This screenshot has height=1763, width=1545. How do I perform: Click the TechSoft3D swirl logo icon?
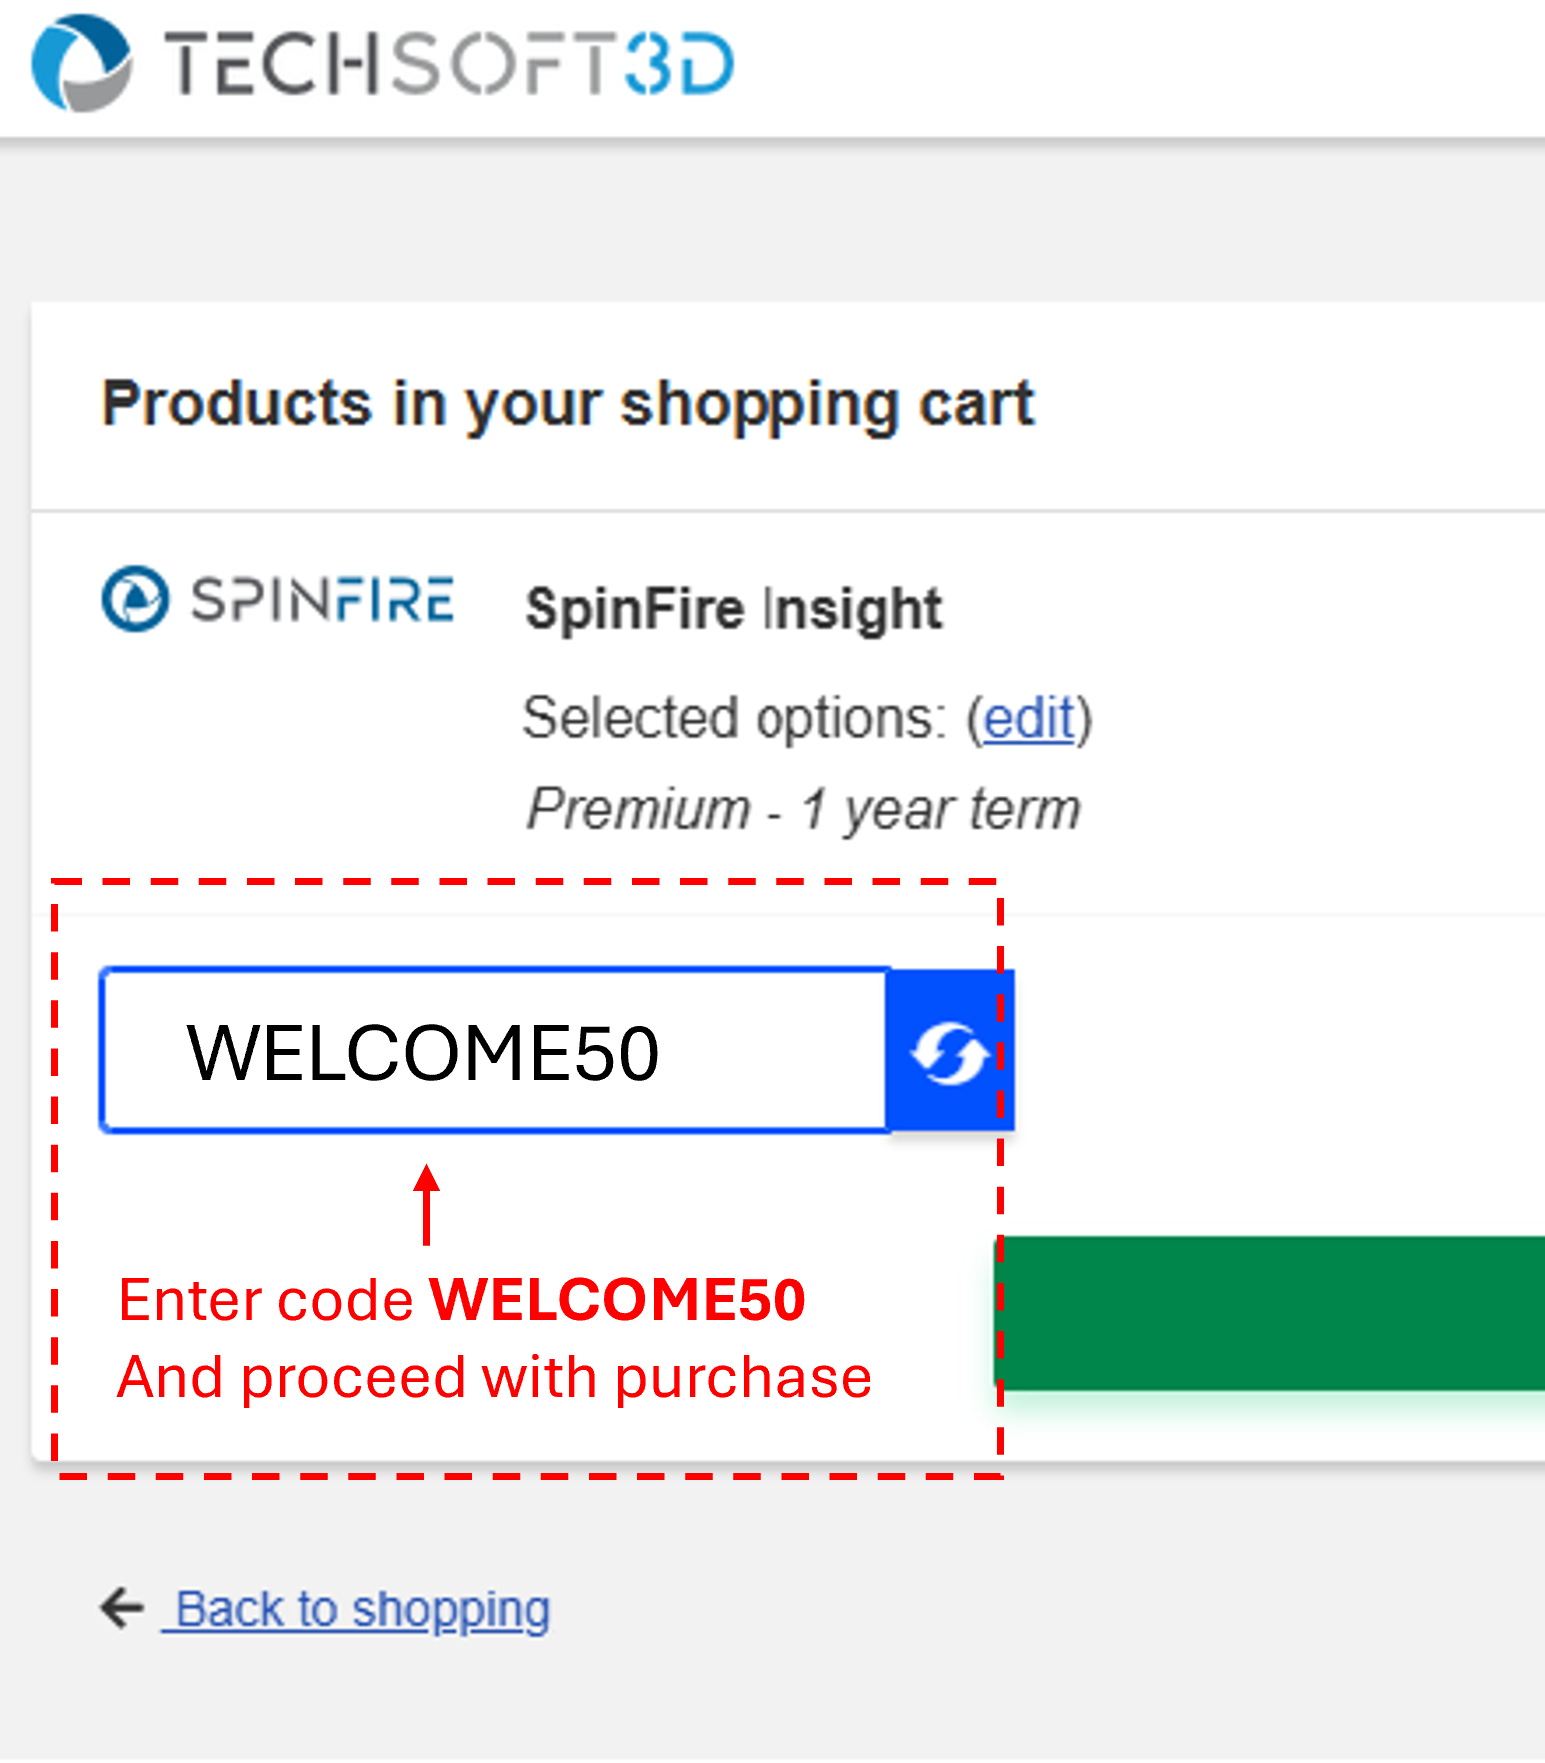point(82,63)
